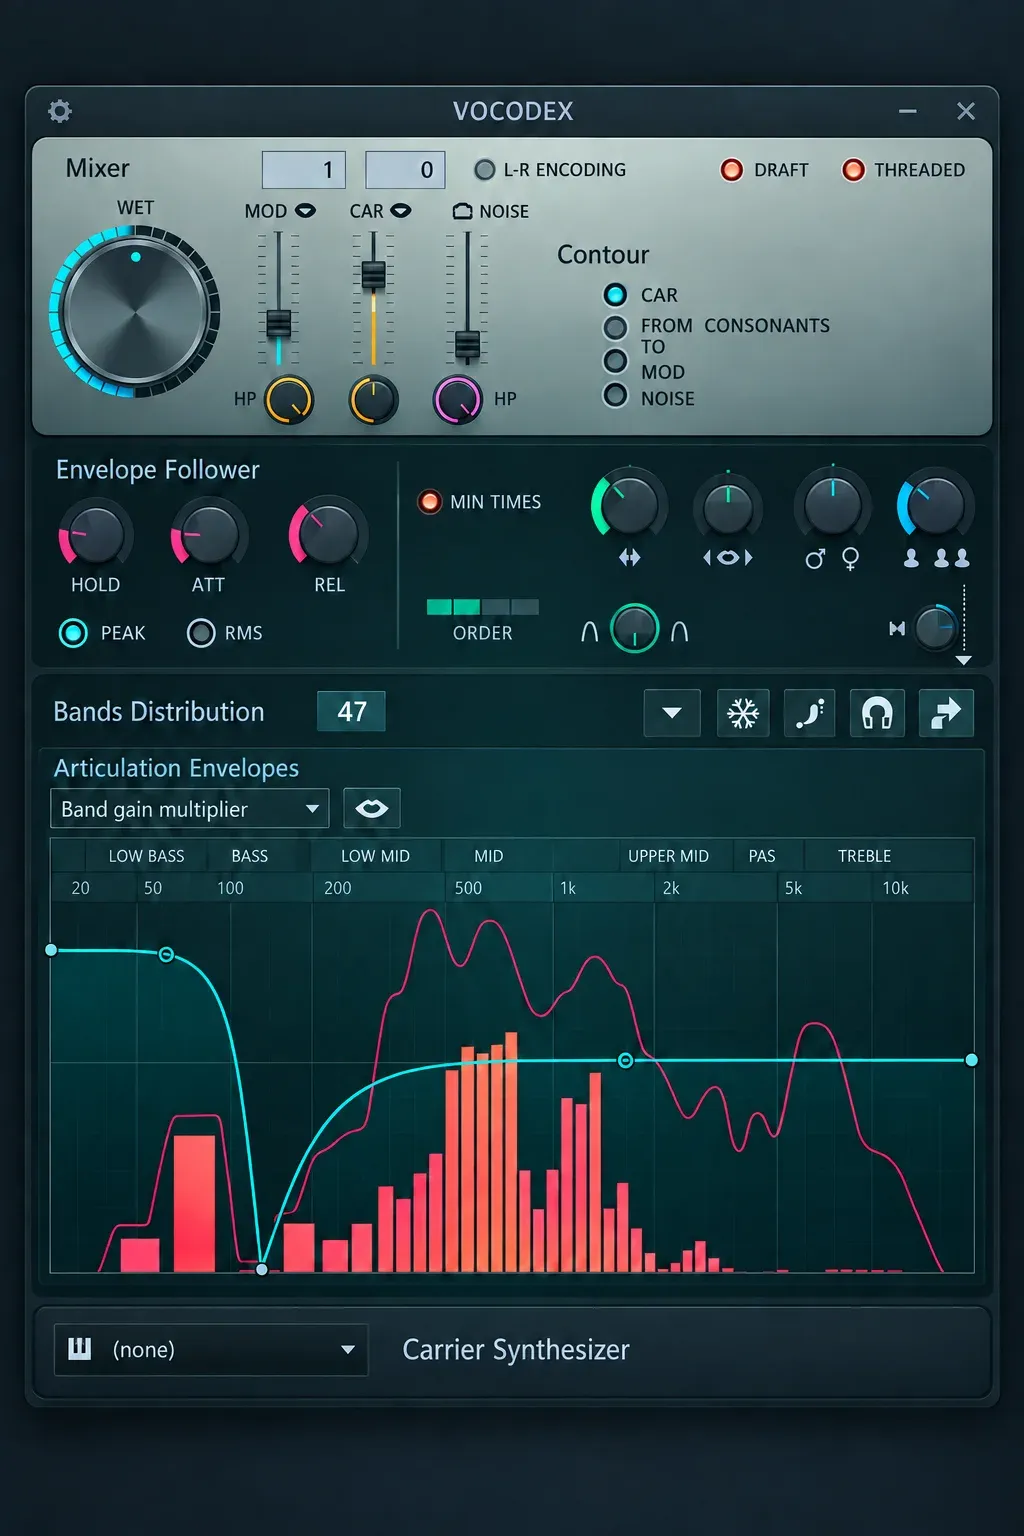This screenshot has height=1536, width=1024.
Task: Click the BASS band label
Action: pyautogui.click(x=250, y=856)
